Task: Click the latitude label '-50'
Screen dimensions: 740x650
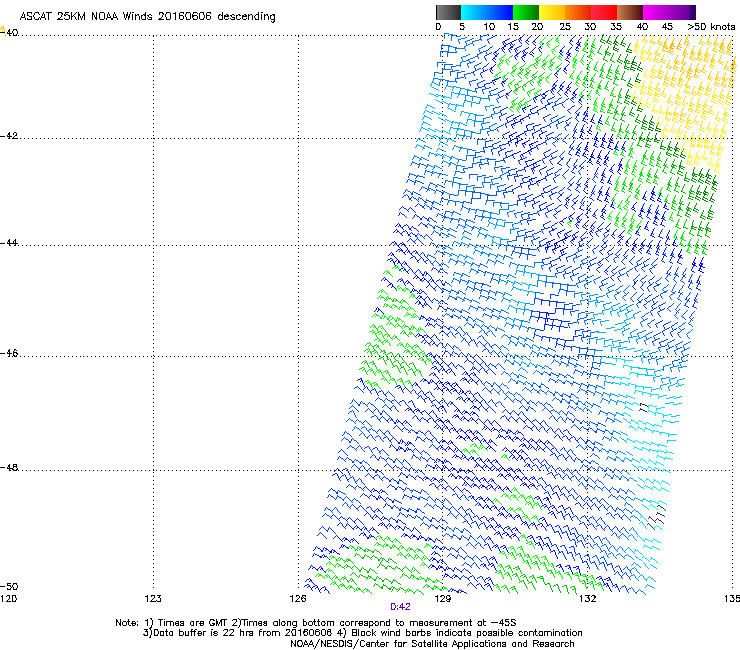Action: [x=9, y=586]
